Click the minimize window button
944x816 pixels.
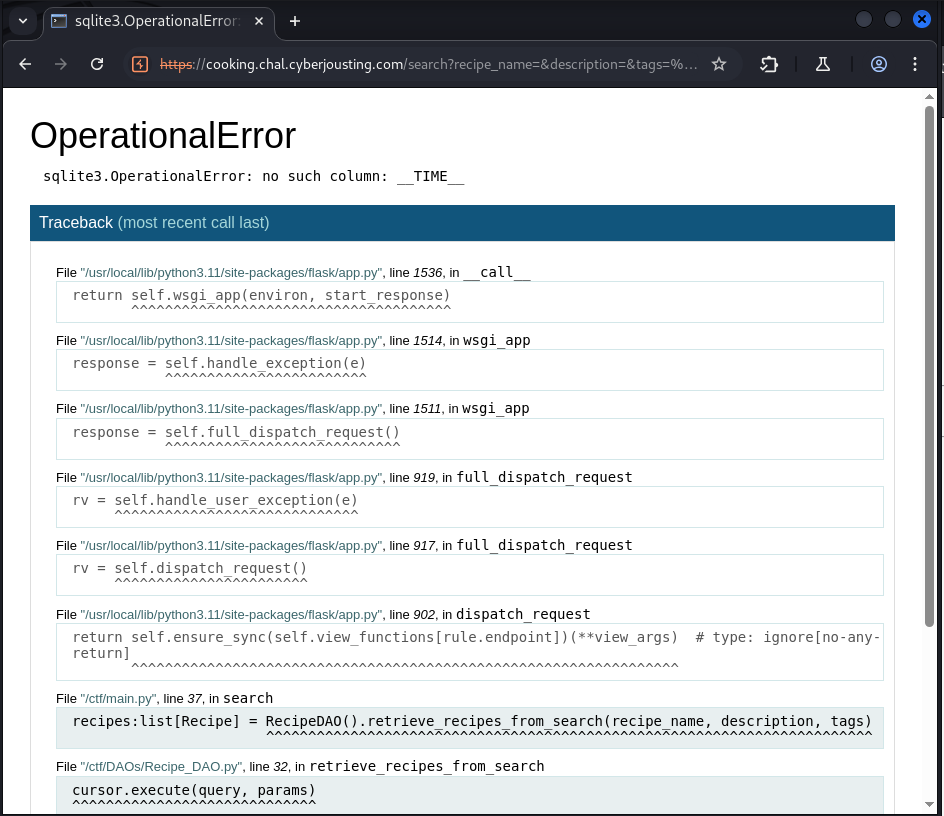[x=864, y=19]
